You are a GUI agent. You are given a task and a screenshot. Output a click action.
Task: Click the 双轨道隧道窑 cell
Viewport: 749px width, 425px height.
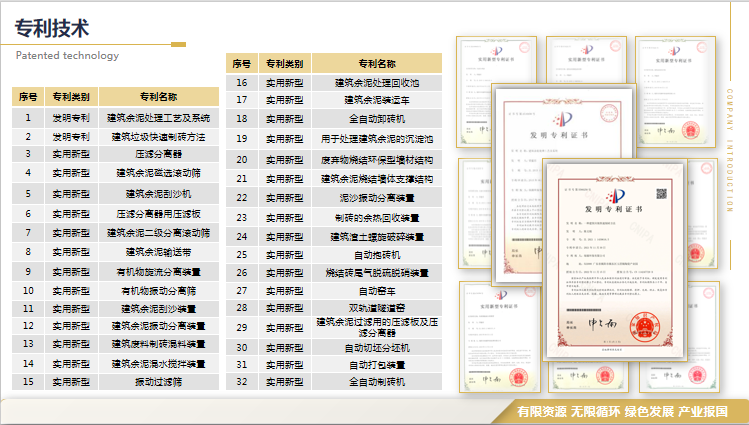click(377, 308)
